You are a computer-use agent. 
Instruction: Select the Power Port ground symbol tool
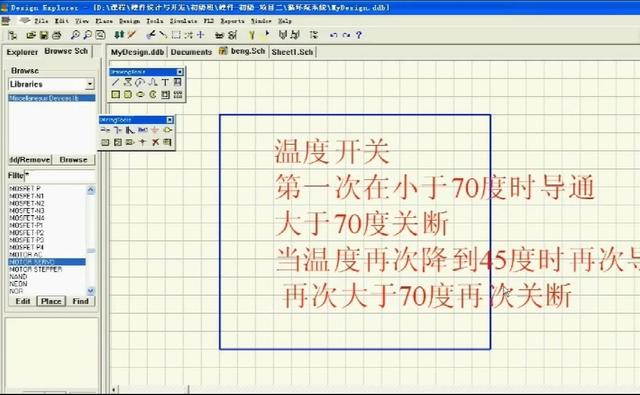click(x=155, y=130)
